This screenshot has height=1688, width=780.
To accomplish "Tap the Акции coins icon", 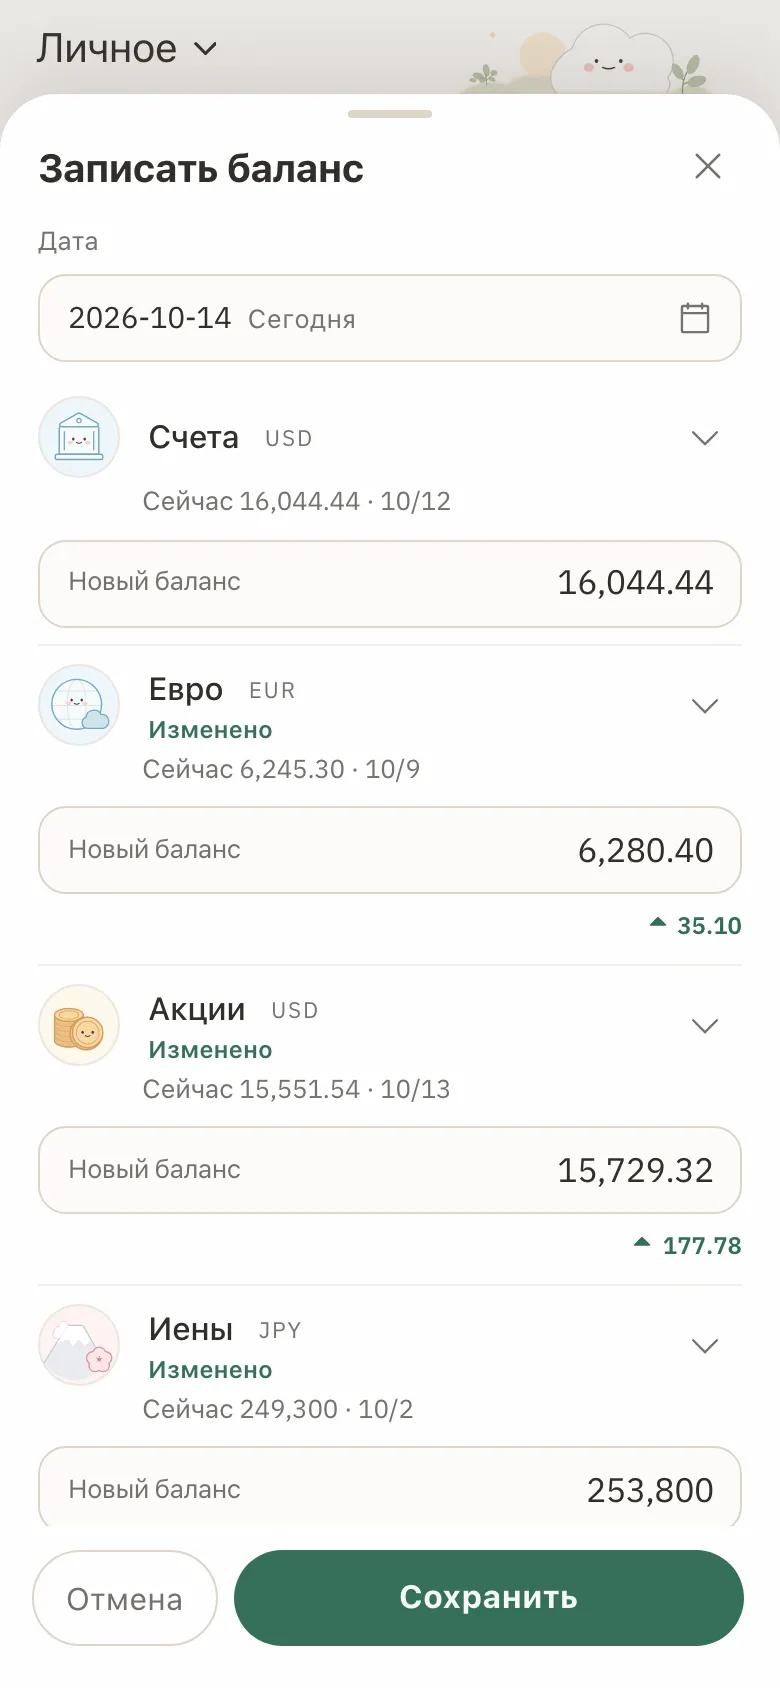I will [79, 1025].
